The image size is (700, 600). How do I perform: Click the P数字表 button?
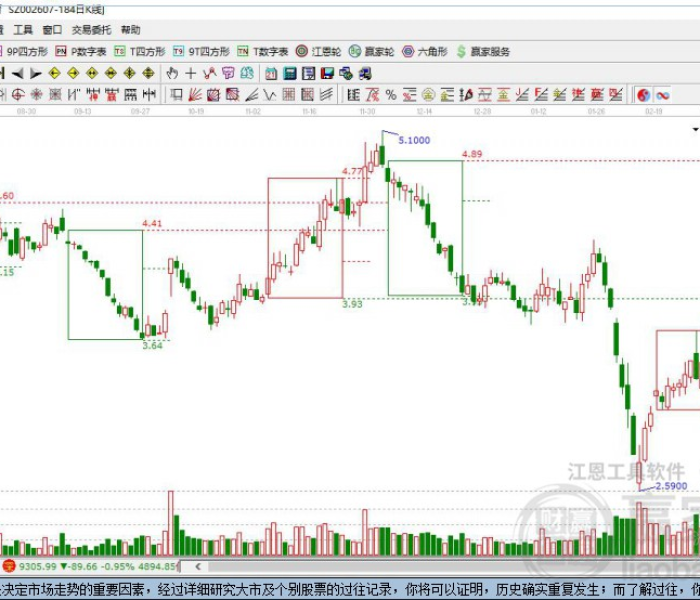[x=81, y=51]
